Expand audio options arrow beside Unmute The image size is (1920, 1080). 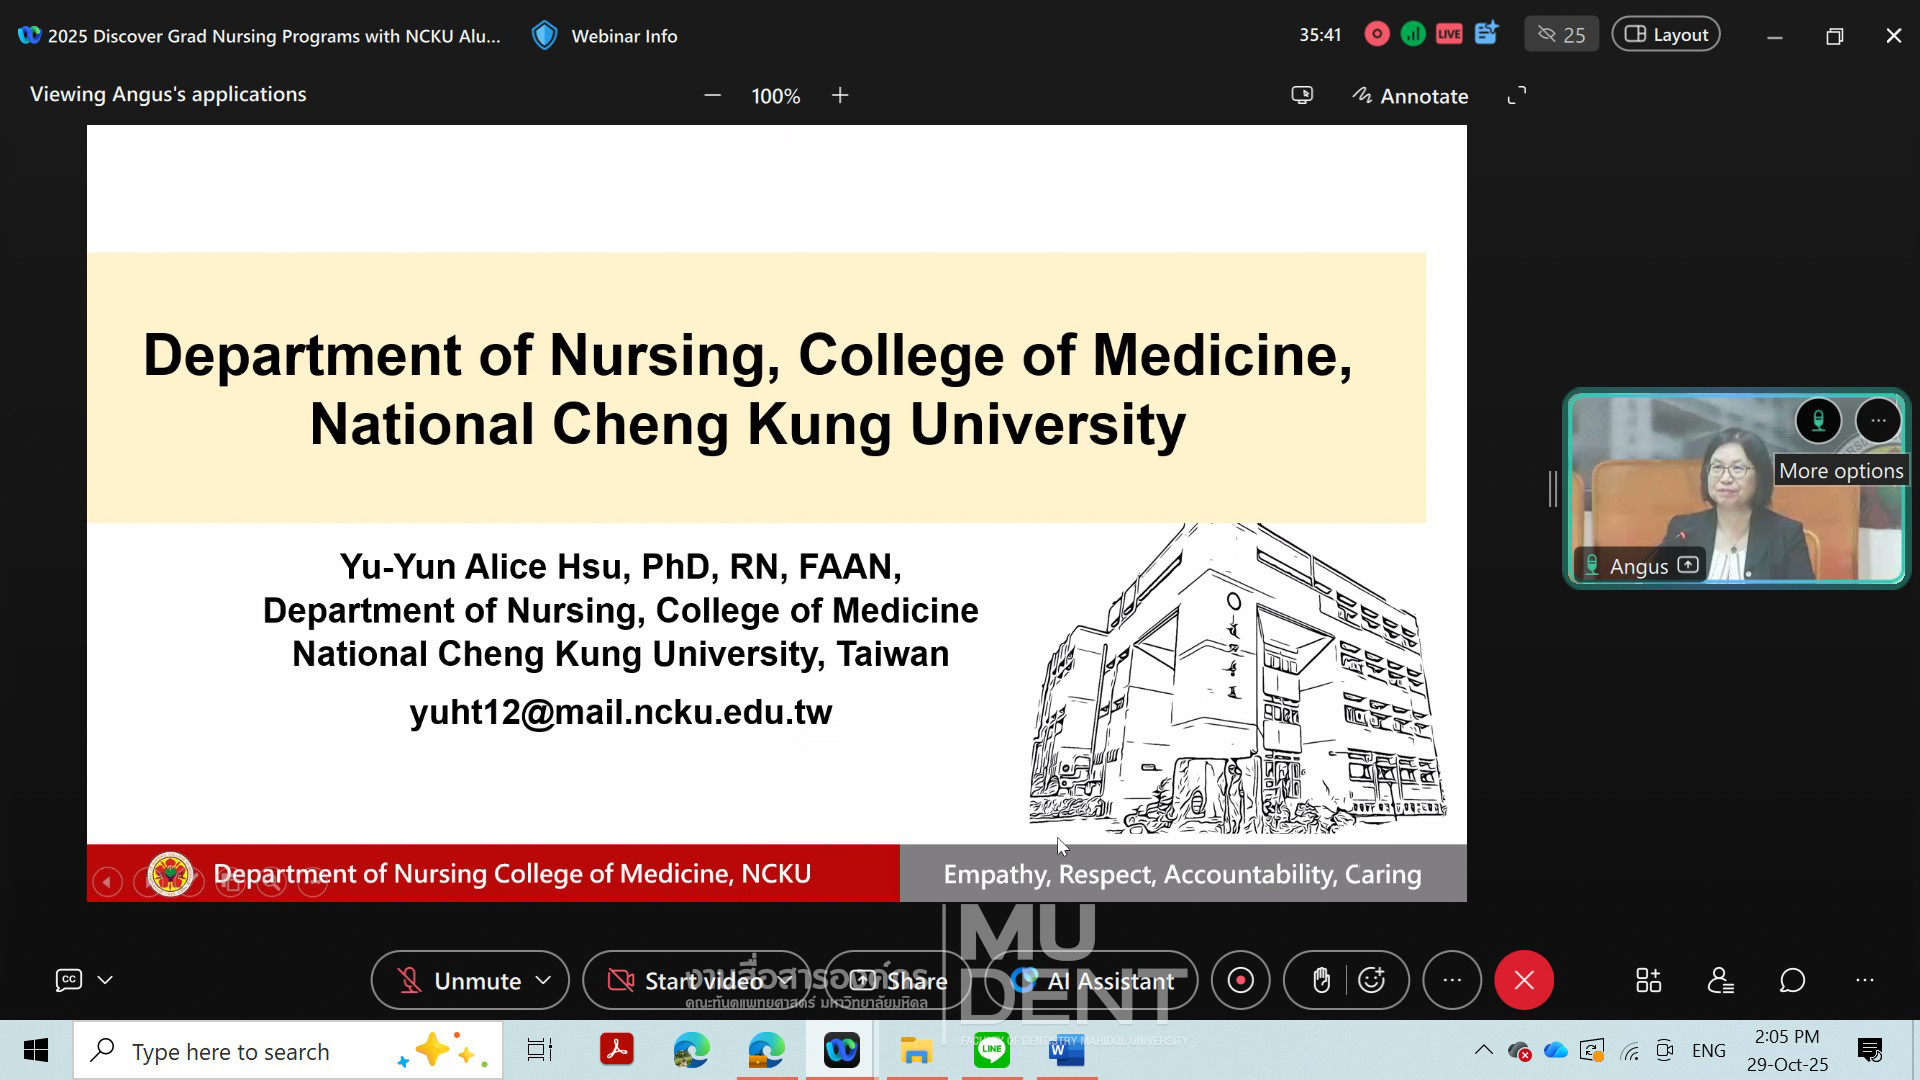tap(543, 980)
